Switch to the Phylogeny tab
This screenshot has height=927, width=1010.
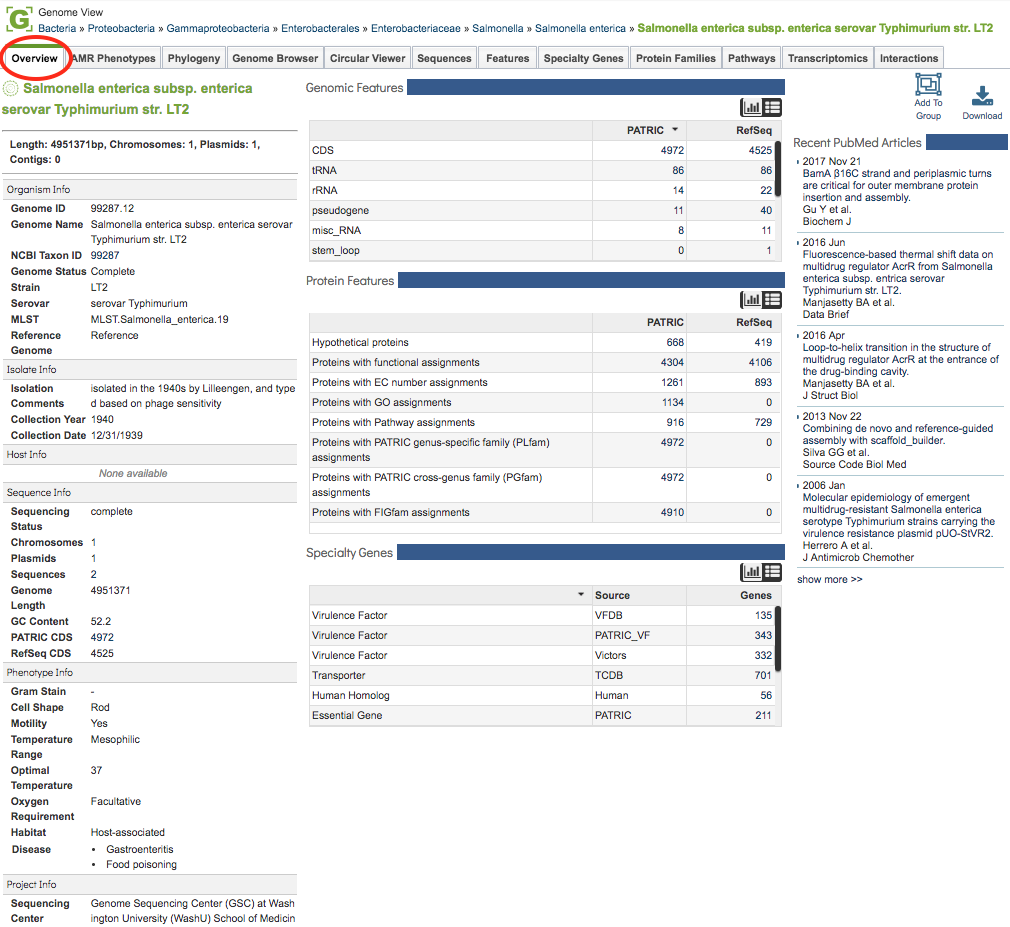(194, 58)
